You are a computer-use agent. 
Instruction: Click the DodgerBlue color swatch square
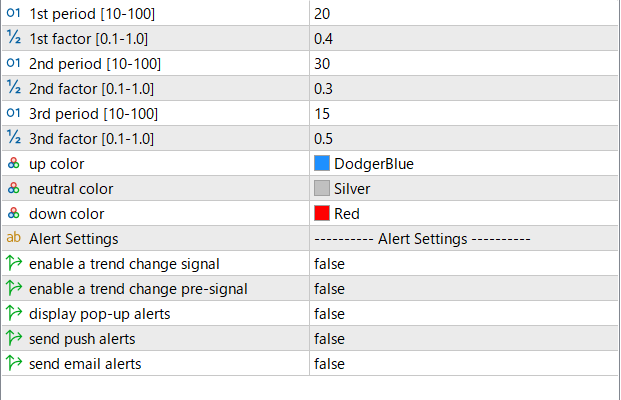coord(322,163)
